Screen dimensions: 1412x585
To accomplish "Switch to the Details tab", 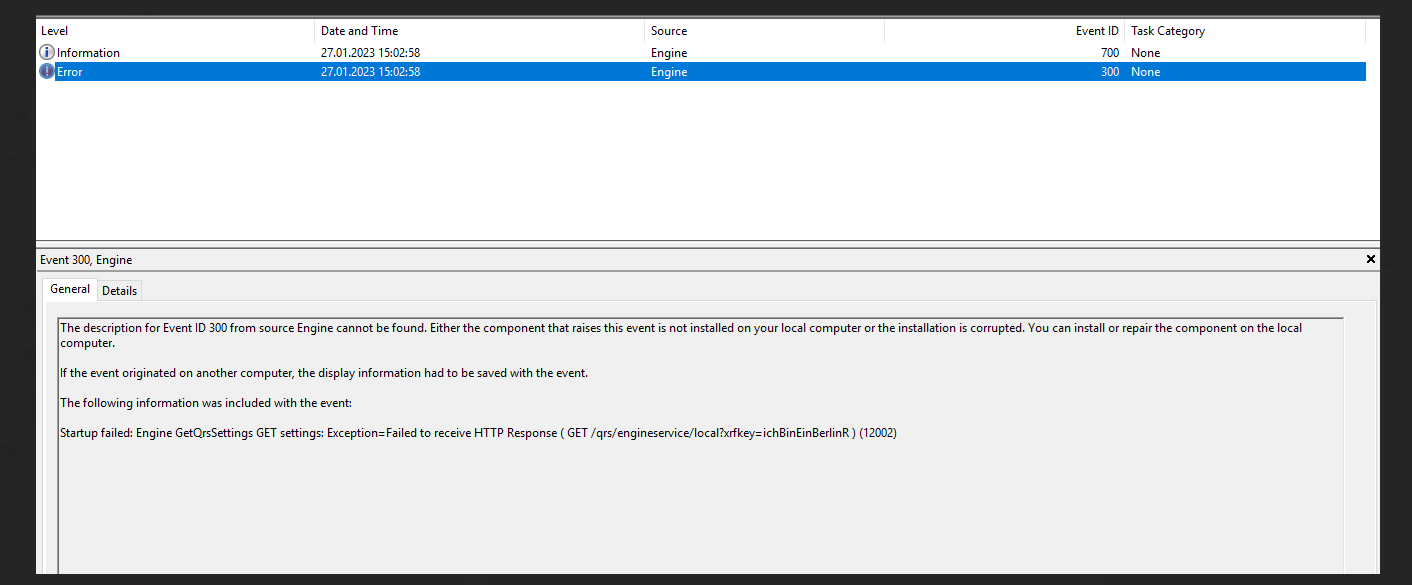I will [119, 290].
